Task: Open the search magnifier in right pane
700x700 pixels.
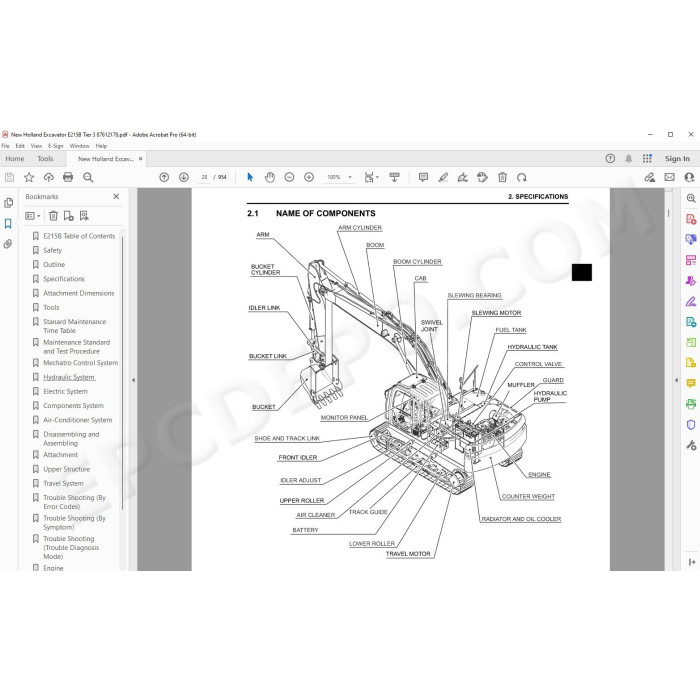Action: pos(691,198)
